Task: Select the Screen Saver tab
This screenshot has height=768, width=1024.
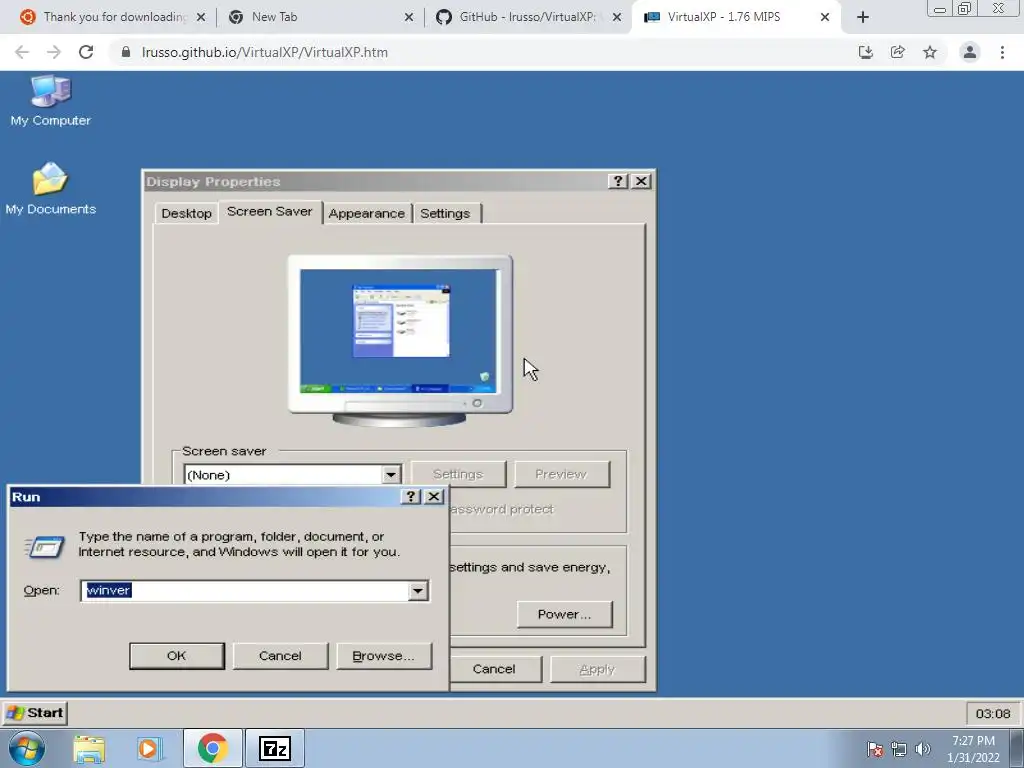Action: click(x=270, y=212)
